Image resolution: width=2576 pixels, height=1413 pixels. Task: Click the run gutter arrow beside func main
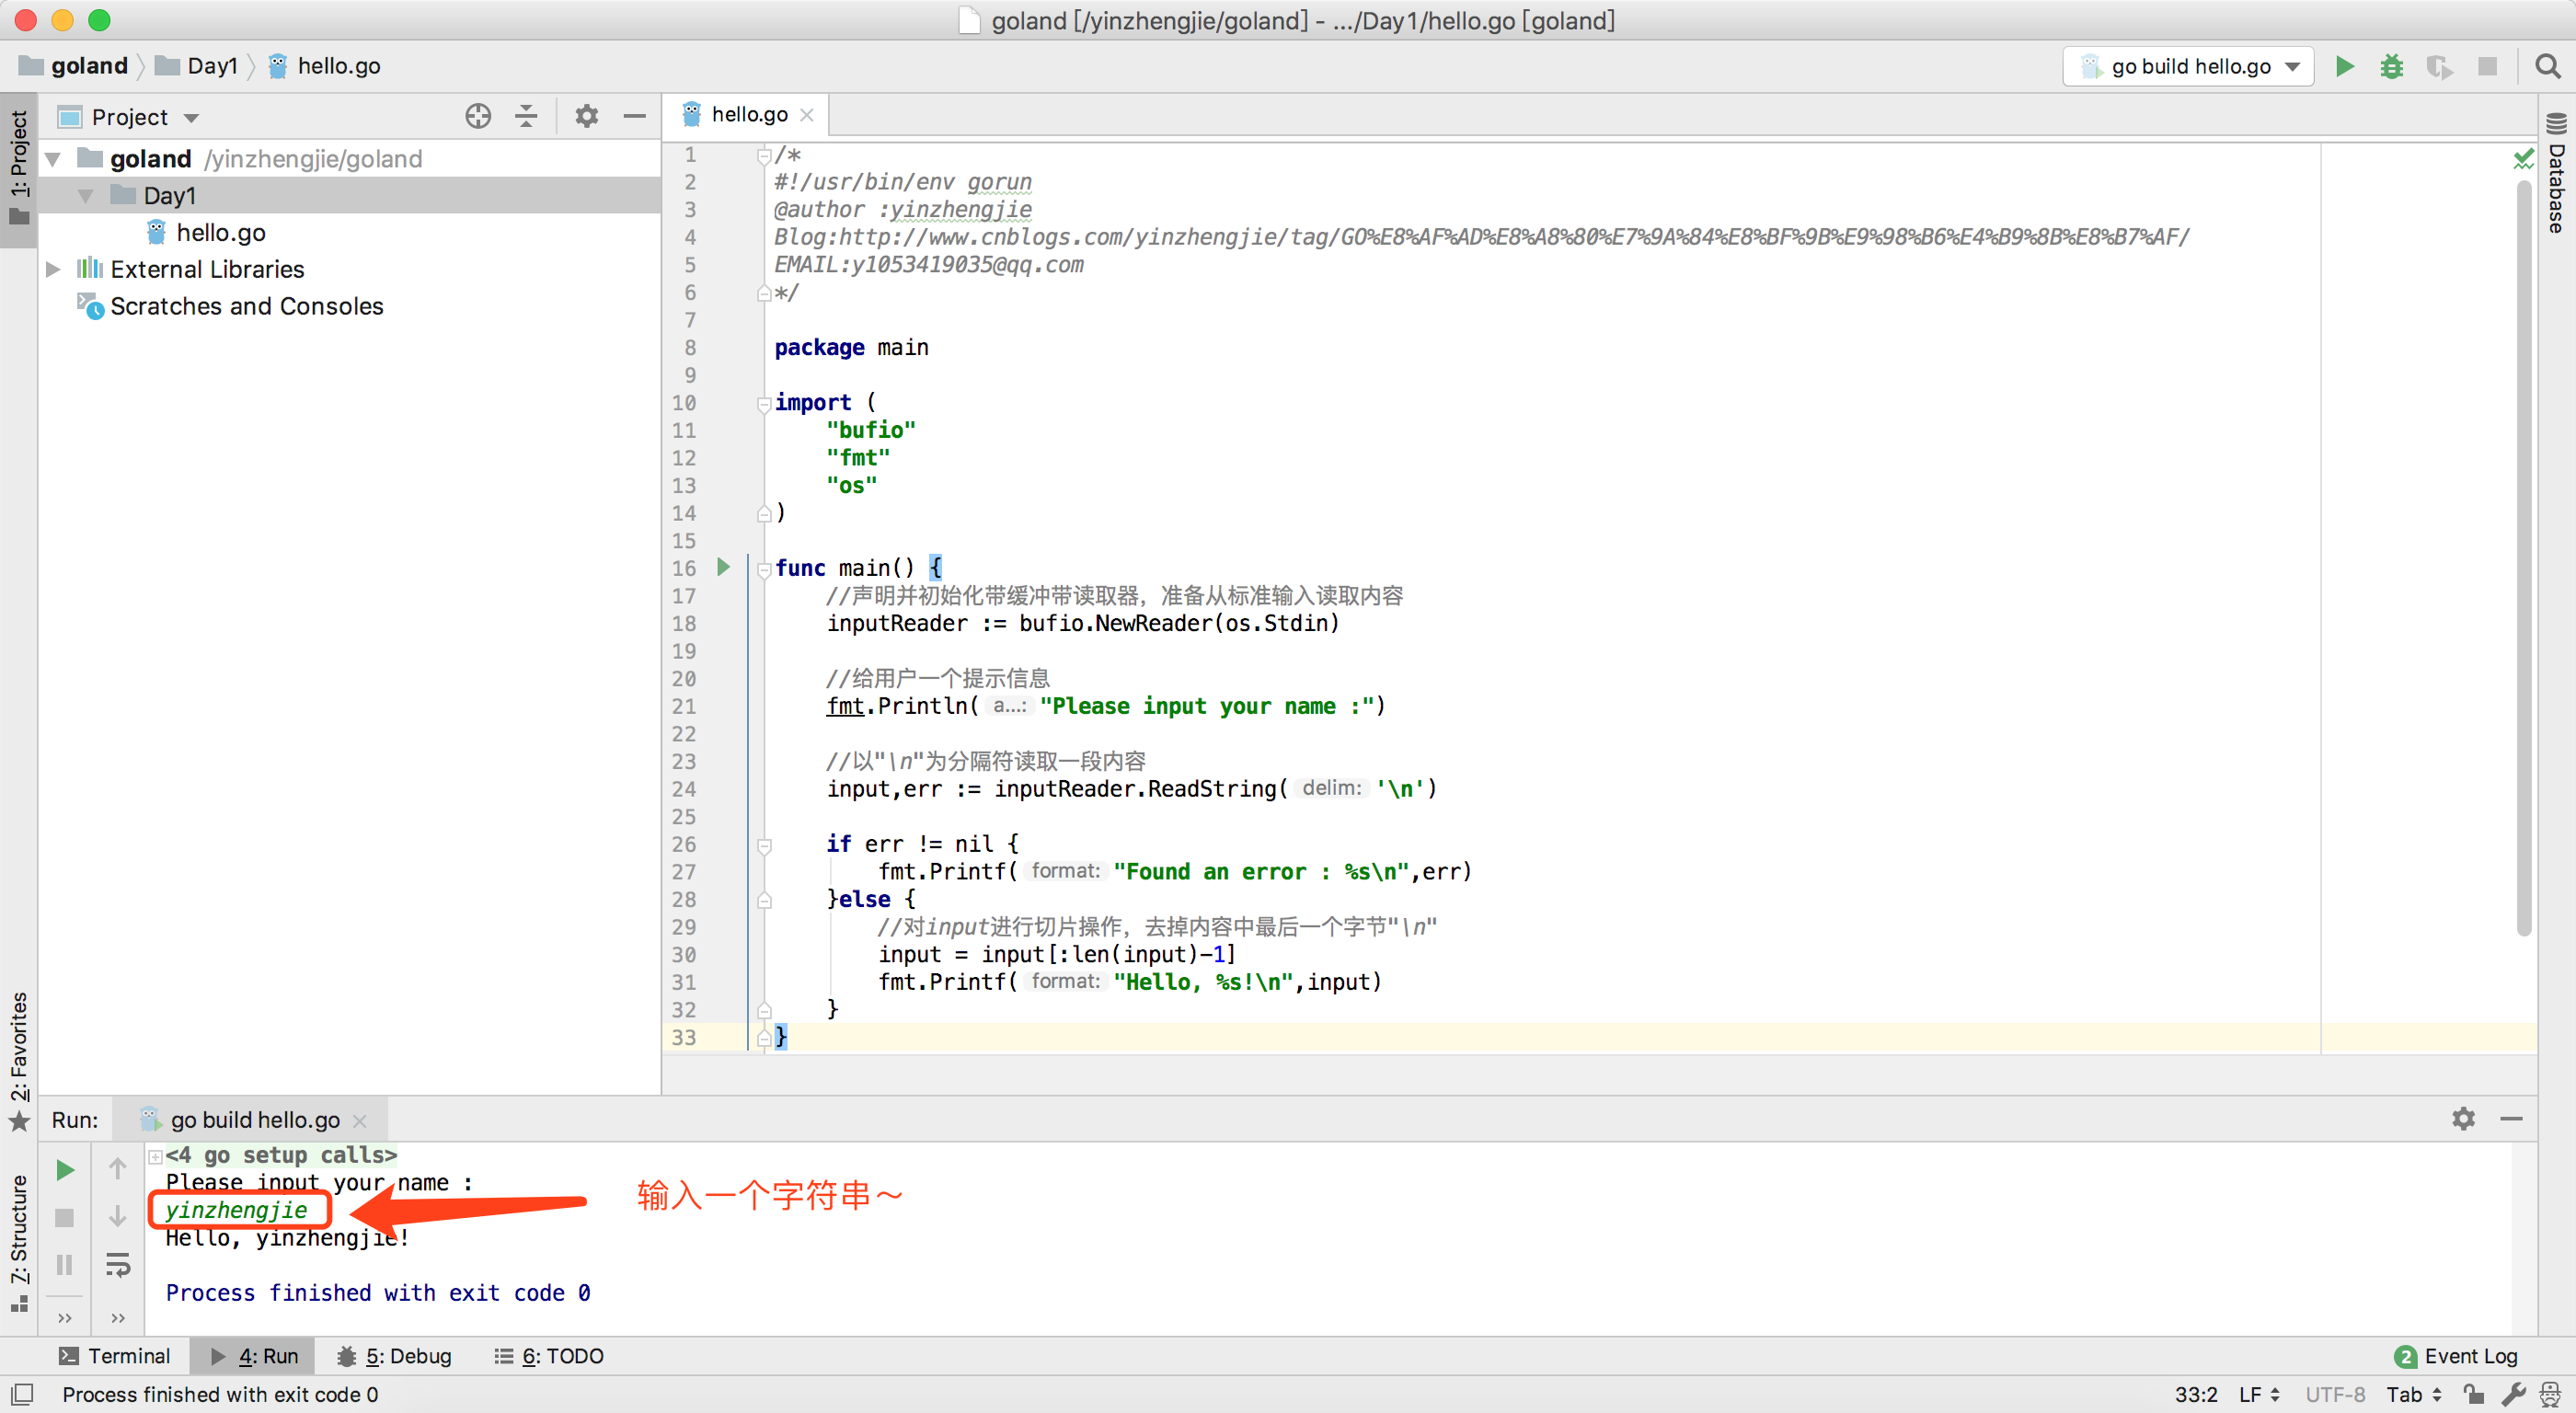(x=723, y=567)
